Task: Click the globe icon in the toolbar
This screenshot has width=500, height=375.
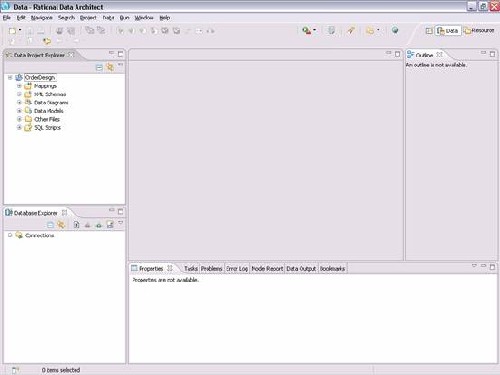Action: click(x=395, y=30)
